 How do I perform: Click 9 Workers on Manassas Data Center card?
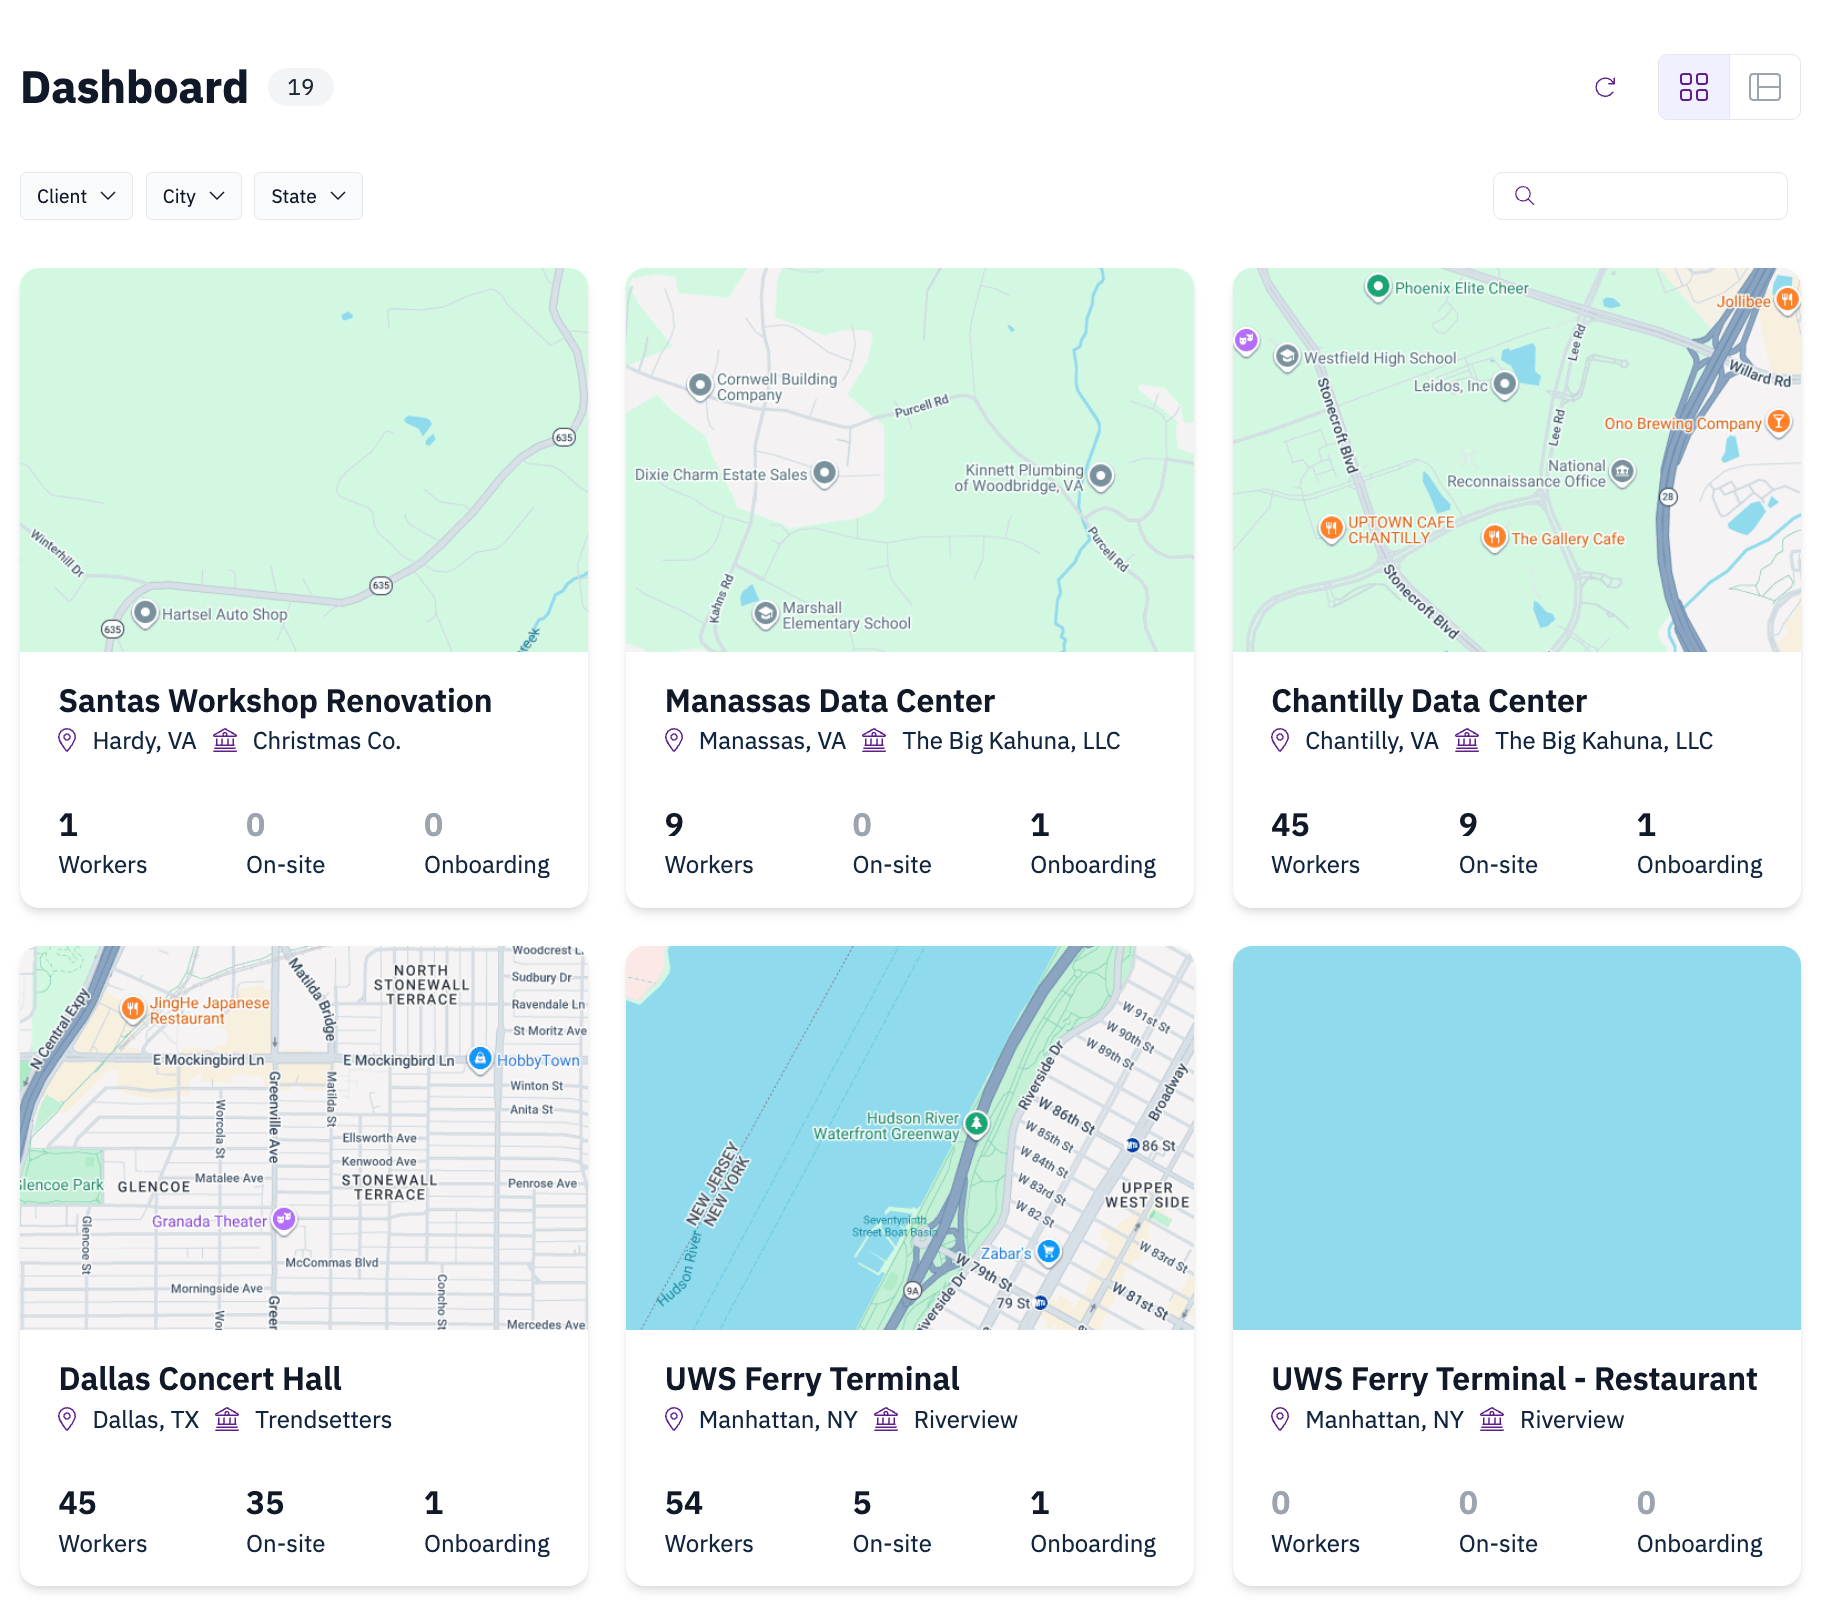point(709,844)
